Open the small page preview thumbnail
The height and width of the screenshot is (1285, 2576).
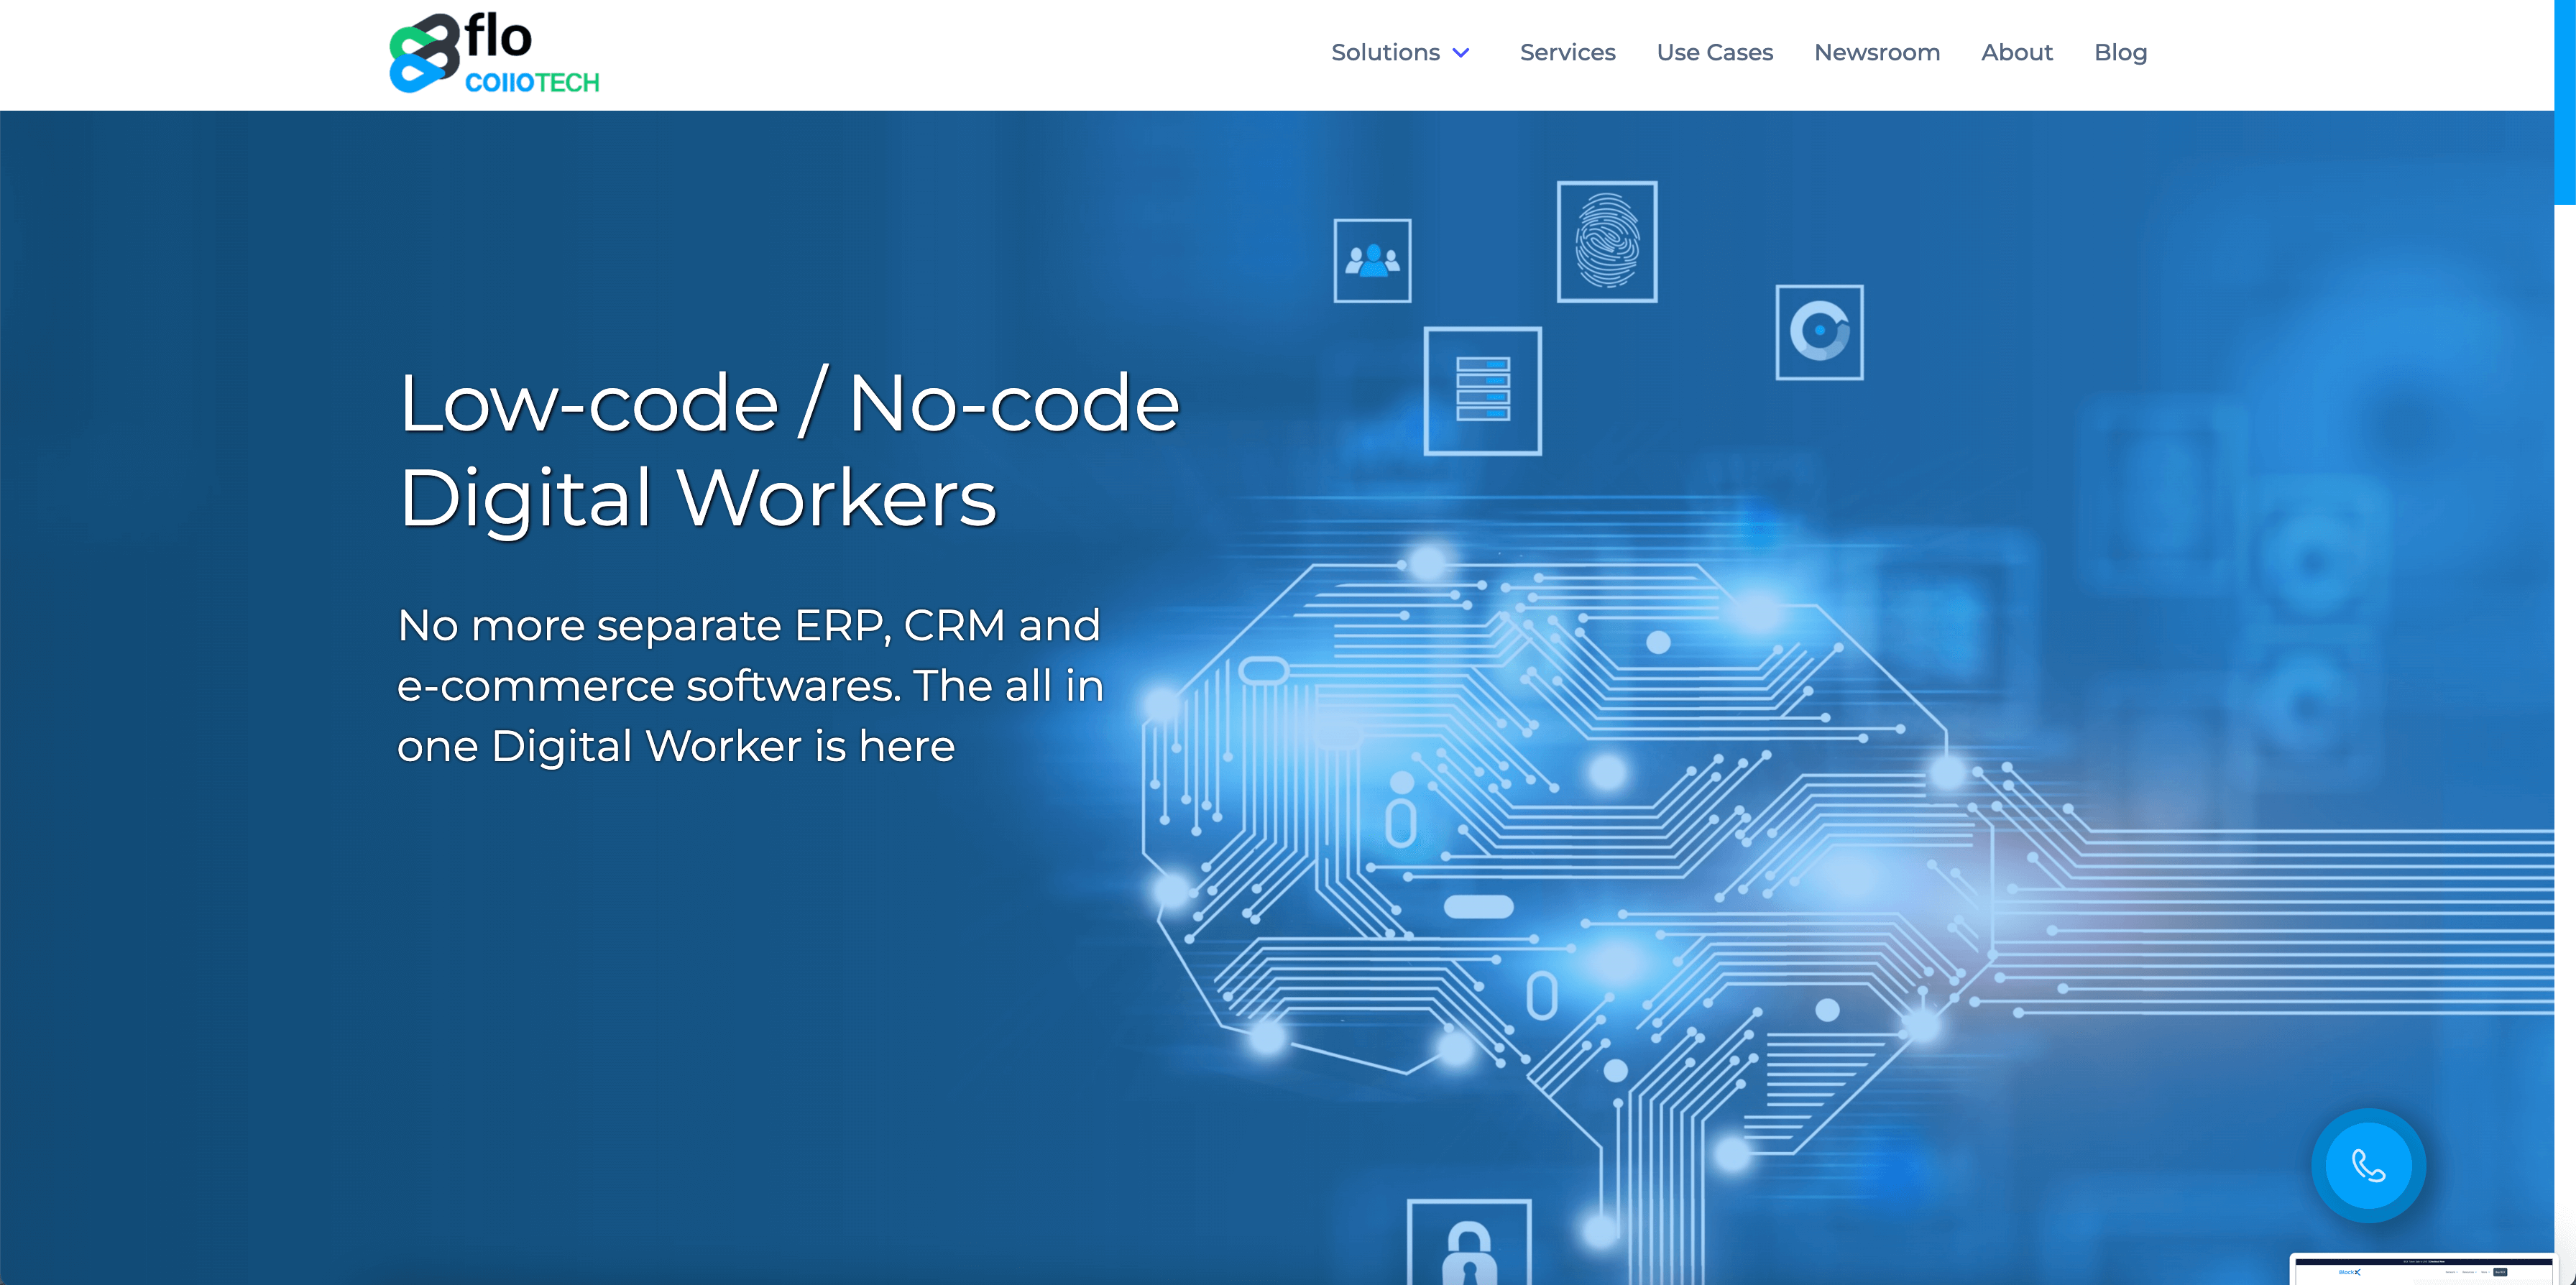(2425, 1270)
